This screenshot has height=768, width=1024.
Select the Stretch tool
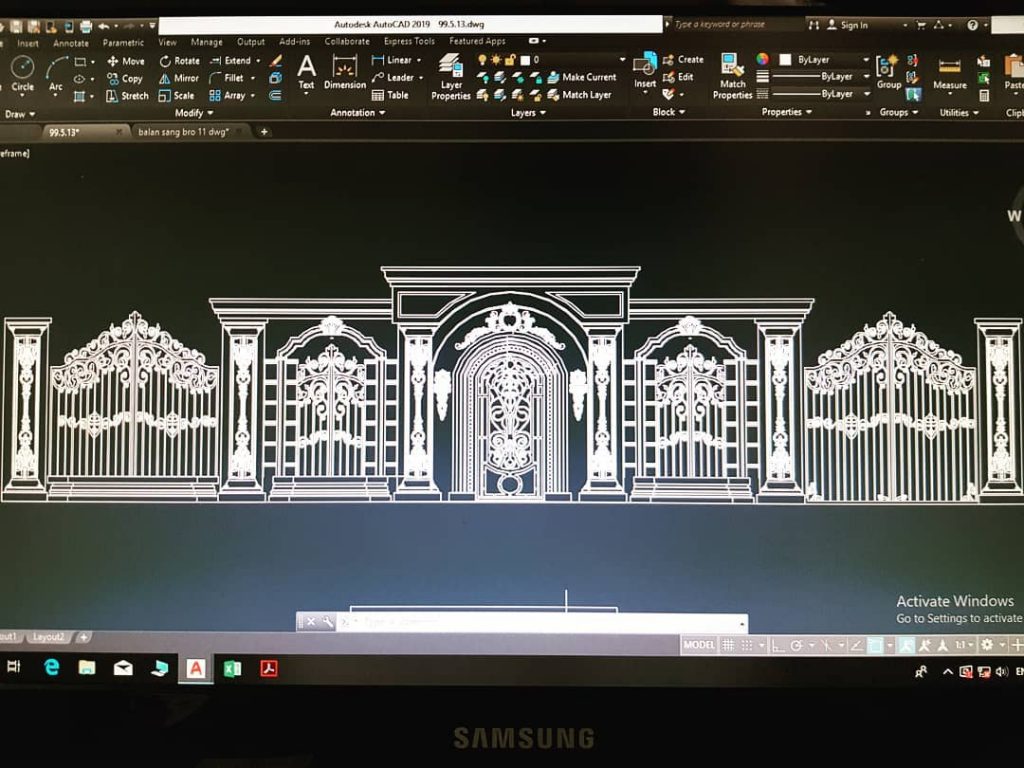tap(127, 96)
